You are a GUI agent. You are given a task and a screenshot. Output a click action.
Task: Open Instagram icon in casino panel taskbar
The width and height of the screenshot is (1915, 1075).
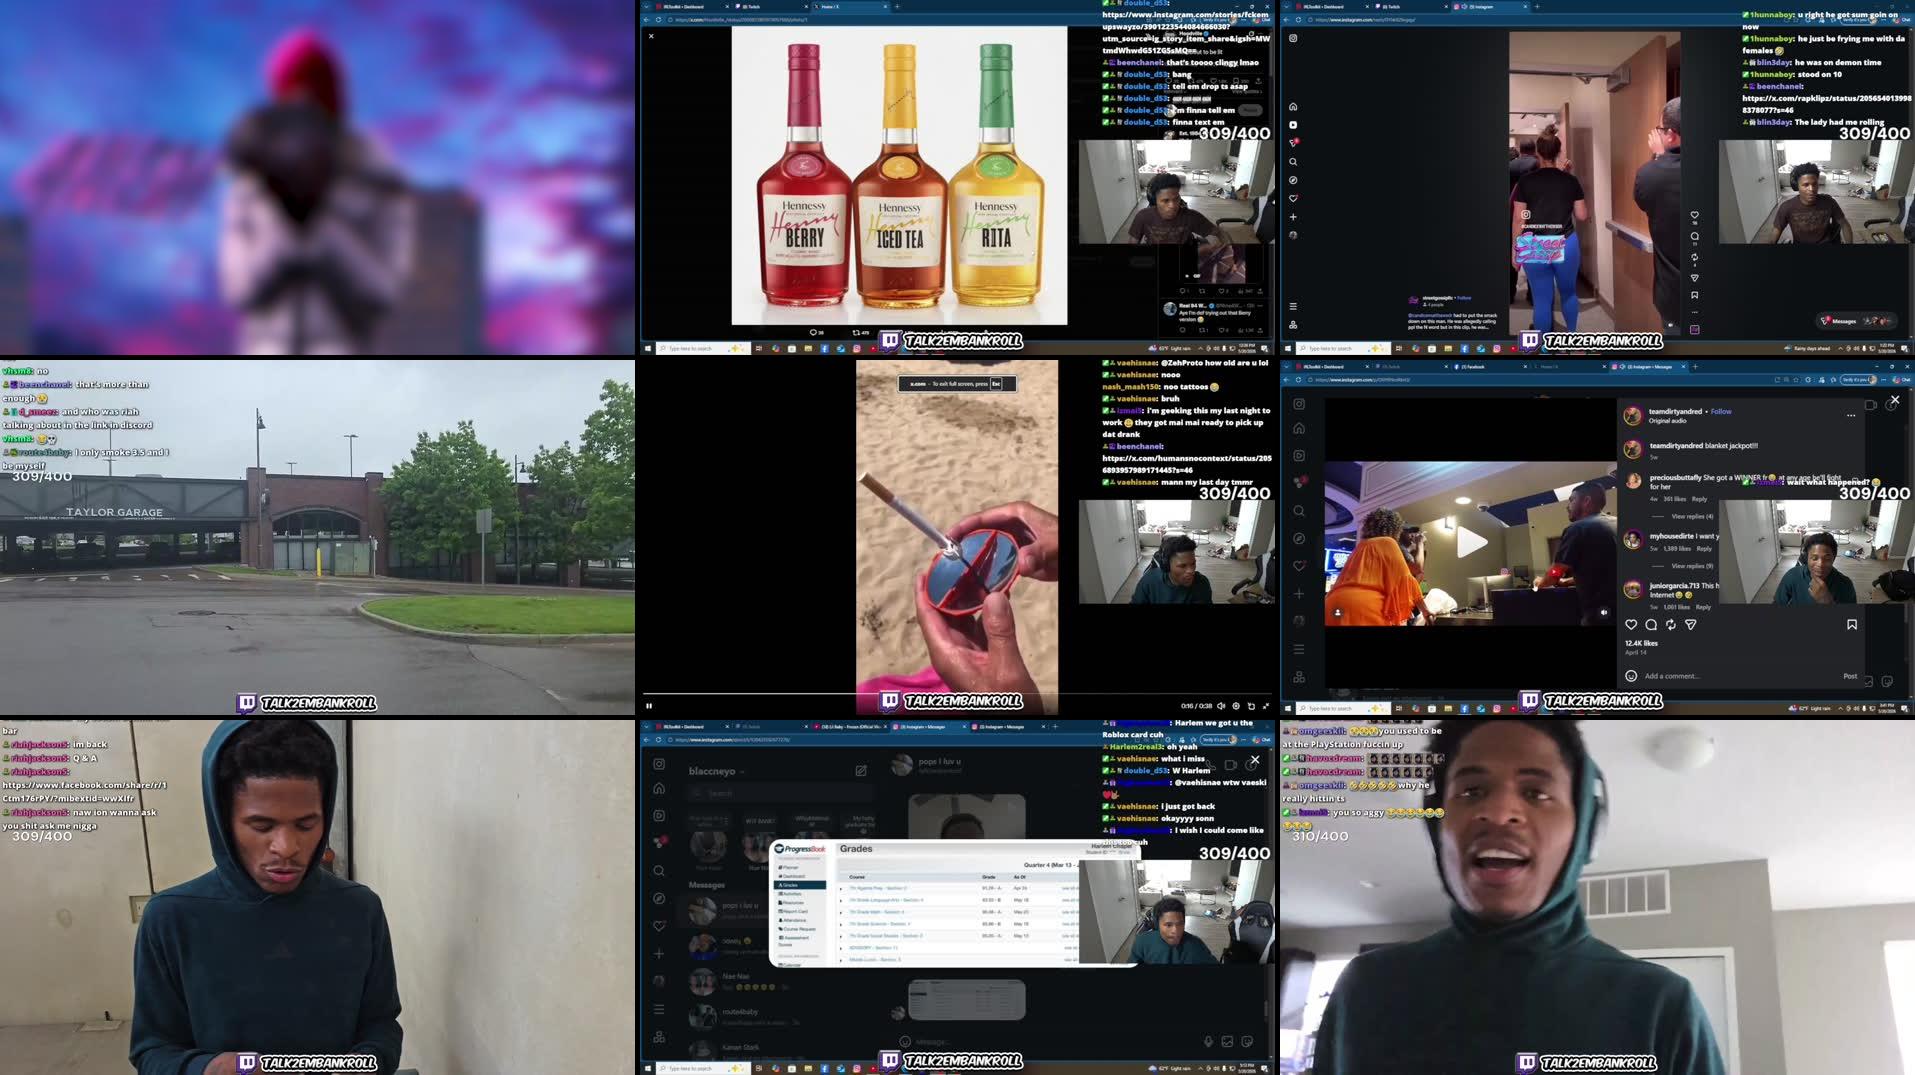point(1497,708)
